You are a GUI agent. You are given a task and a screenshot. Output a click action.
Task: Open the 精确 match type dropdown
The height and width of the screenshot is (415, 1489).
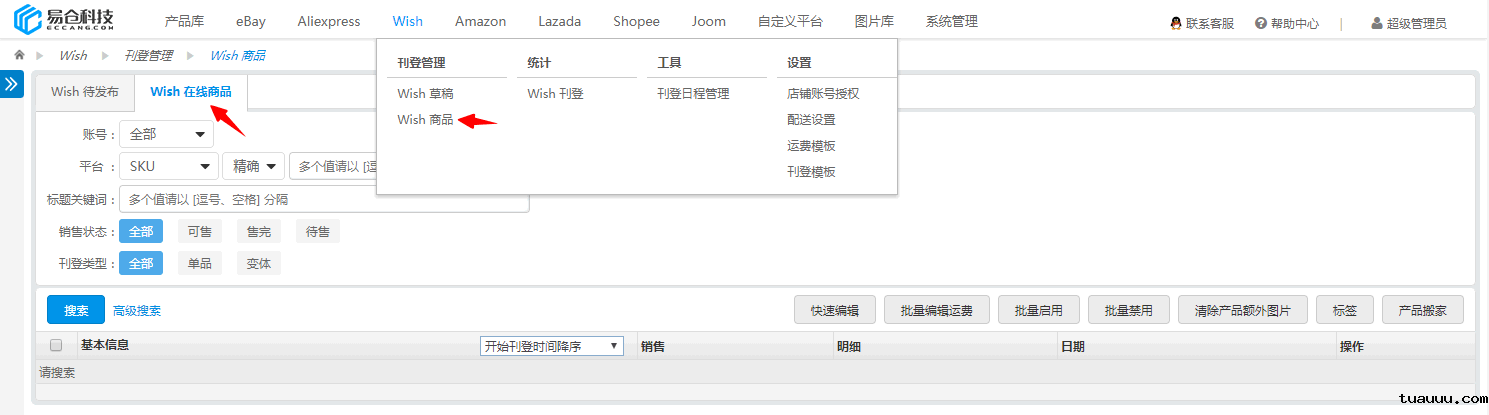pyautogui.click(x=253, y=166)
